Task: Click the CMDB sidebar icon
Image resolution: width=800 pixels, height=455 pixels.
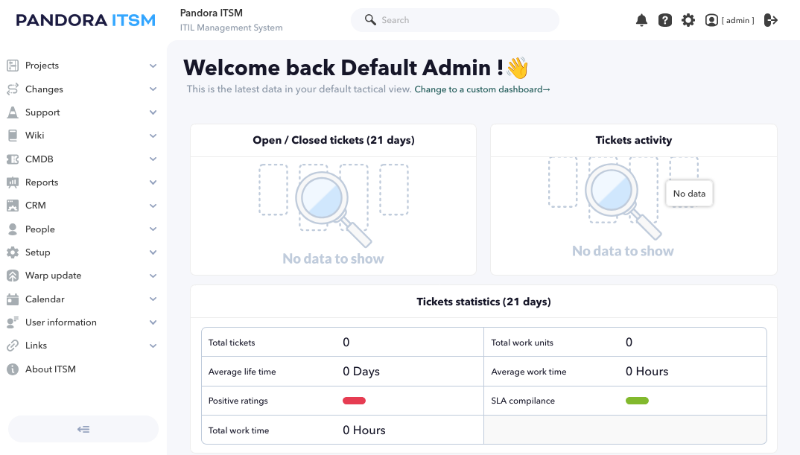Action: point(13,159)
